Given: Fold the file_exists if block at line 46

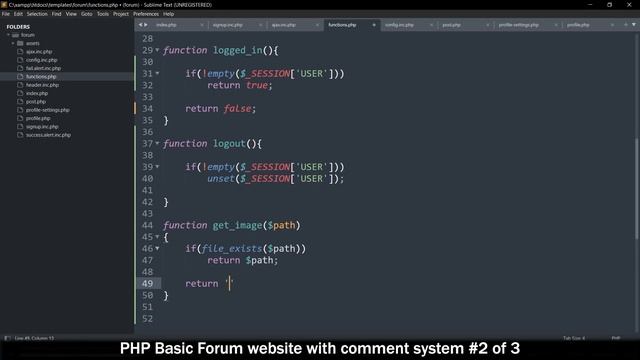Looking at the screenshot, I should click(158, 248).
